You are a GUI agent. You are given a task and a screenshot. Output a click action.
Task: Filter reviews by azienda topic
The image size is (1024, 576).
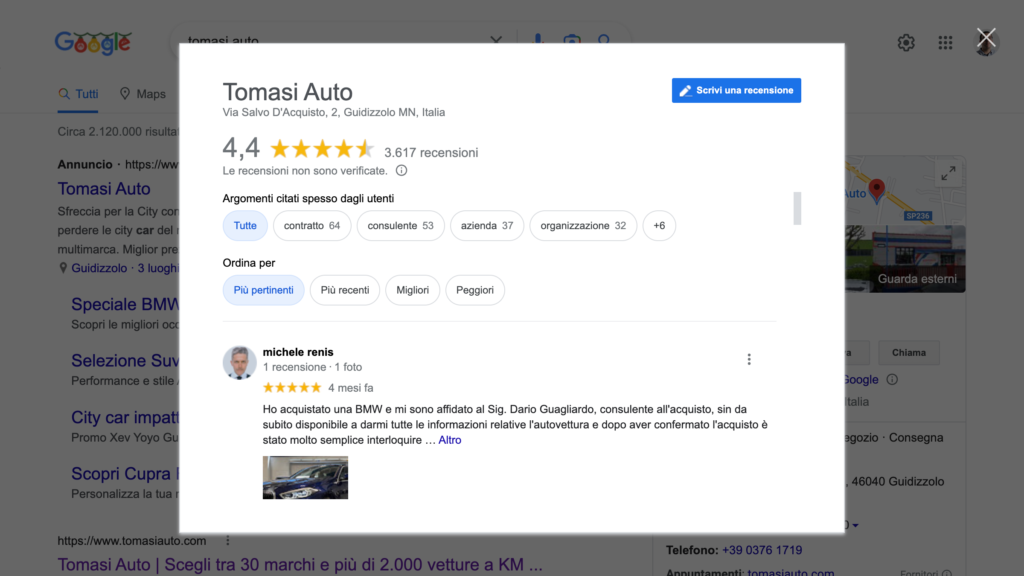coord(487,225)
